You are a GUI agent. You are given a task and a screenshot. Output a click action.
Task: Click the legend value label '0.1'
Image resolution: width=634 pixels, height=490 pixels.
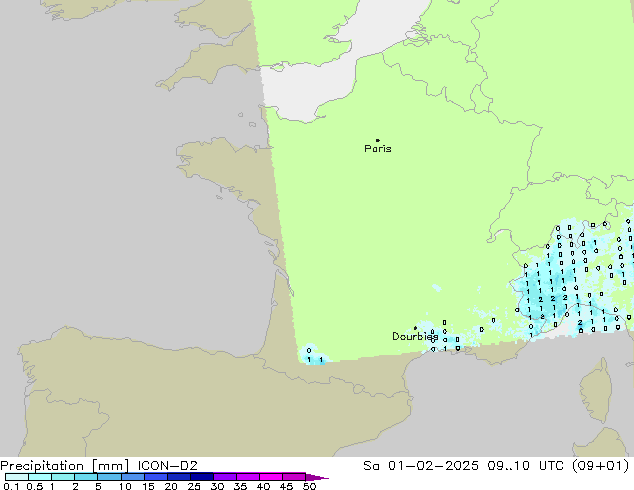(x=11, y=486)
